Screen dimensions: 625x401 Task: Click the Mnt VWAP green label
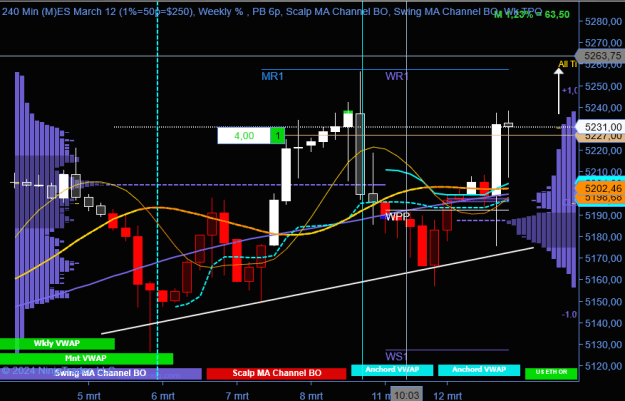(86, 358)
